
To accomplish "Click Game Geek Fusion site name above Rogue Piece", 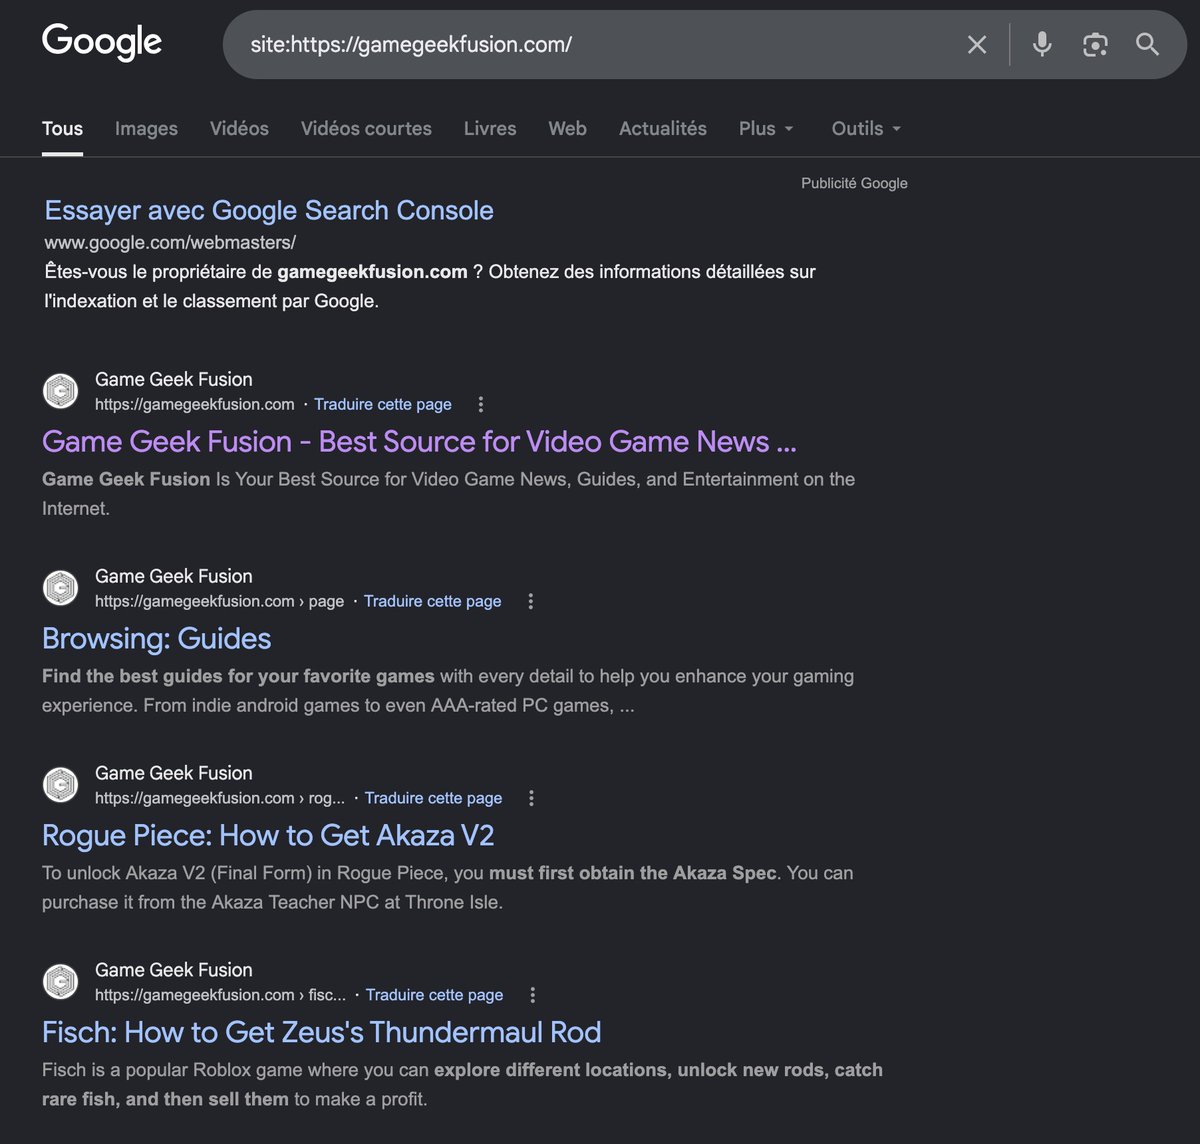I will tap(174, 773).
